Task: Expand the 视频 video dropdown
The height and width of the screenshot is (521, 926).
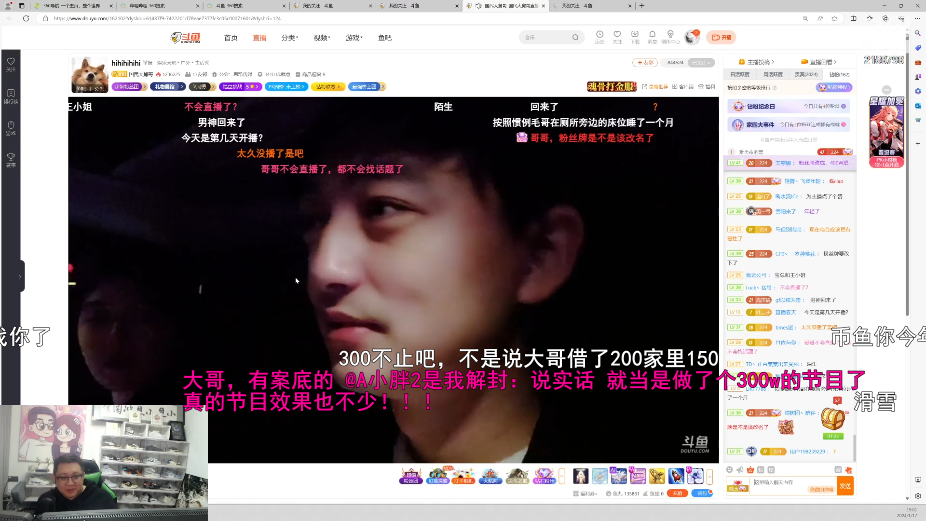Action: 322,38
